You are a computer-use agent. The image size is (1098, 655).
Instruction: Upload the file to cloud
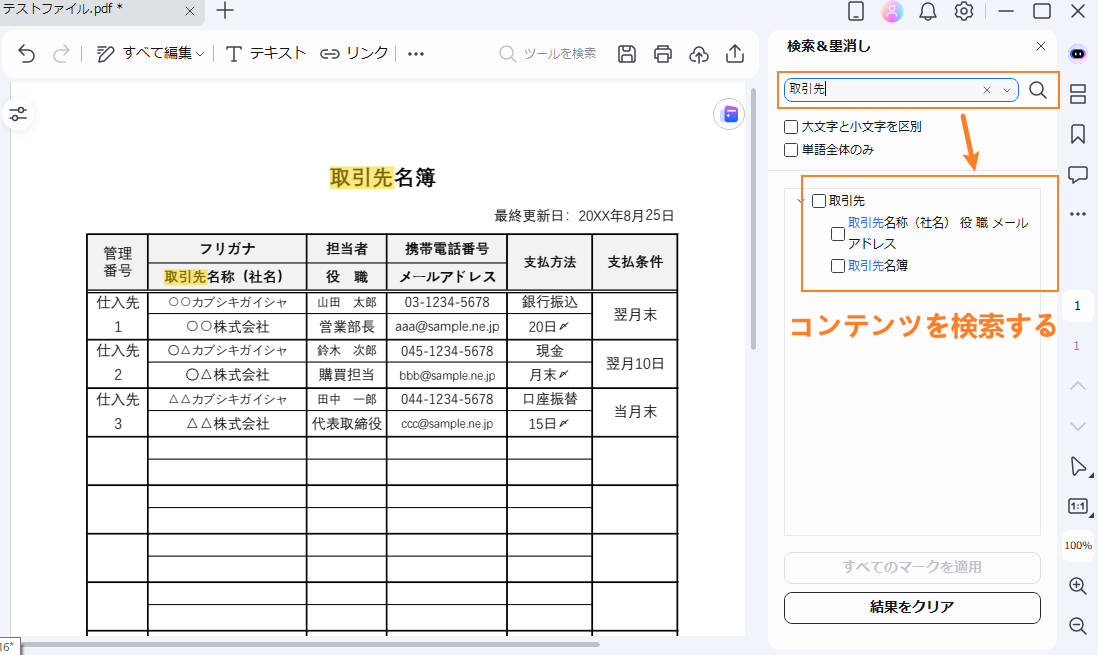coord(699,54)
